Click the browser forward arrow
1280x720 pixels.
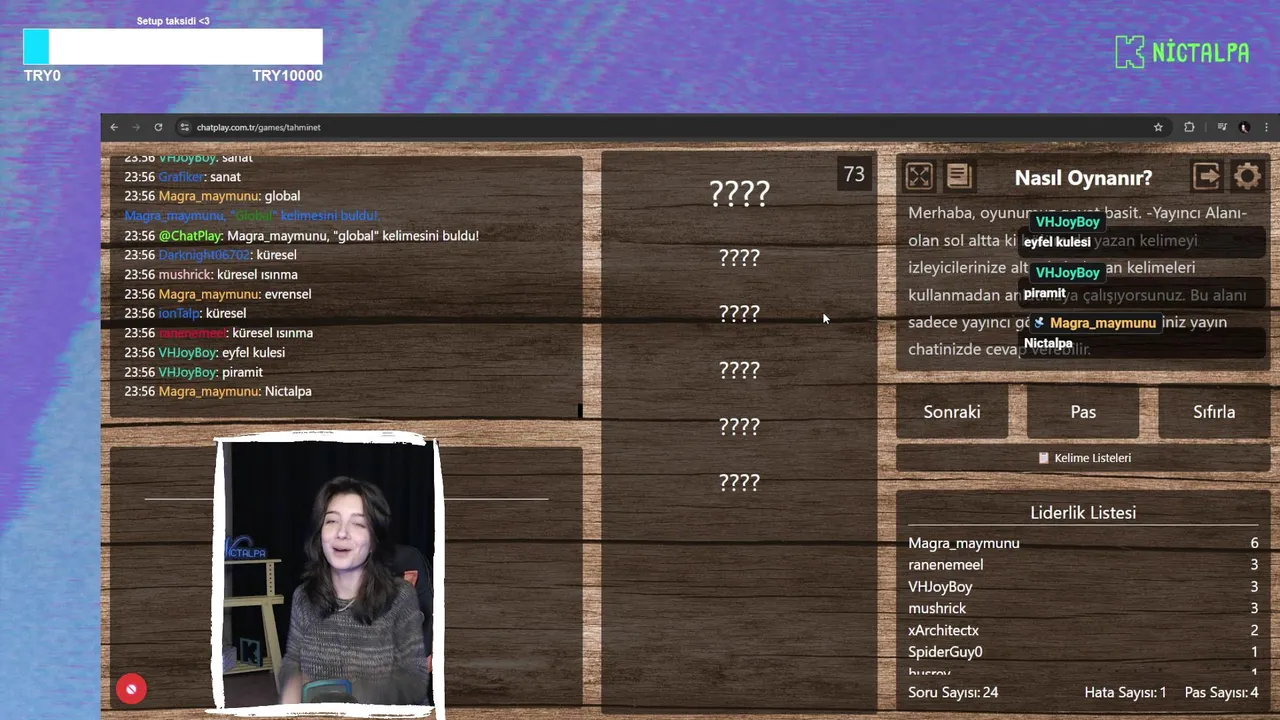point(136,127)
